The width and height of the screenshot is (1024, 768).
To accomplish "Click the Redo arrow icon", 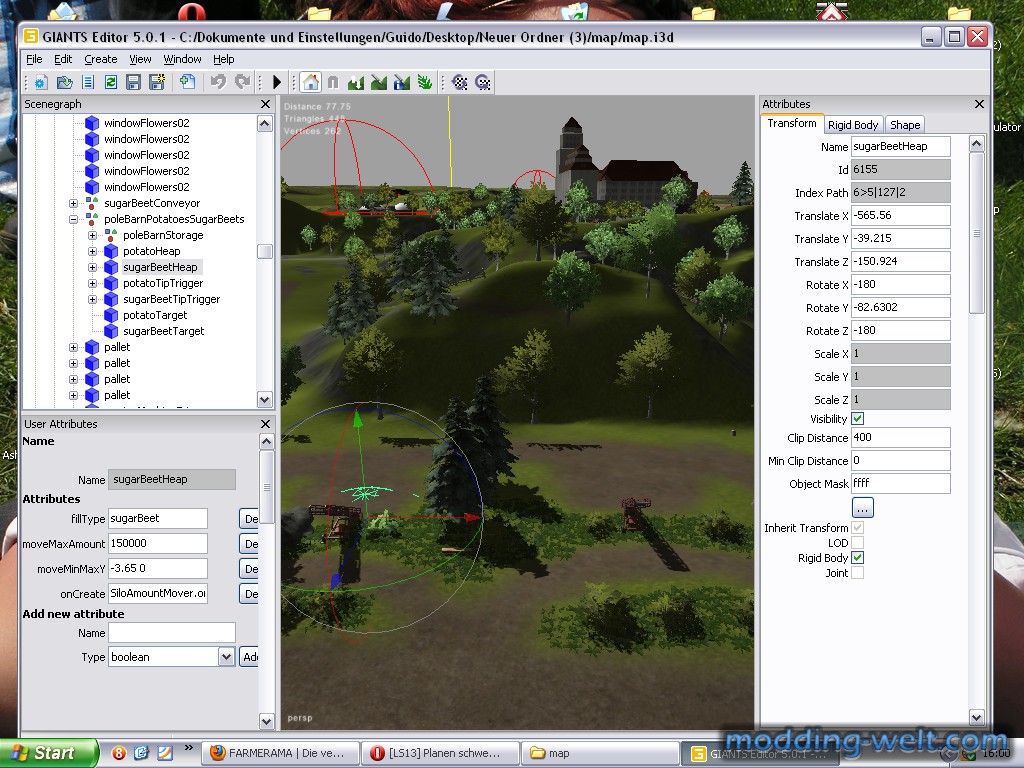I will (242, 82).
